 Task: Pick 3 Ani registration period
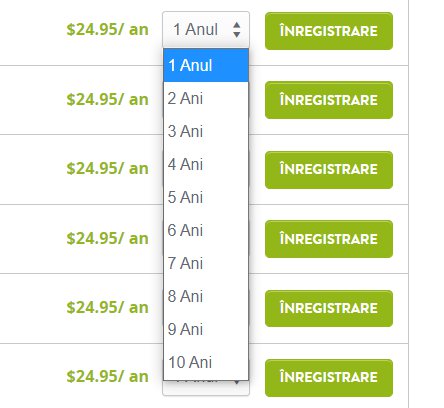tap(206, 131)
